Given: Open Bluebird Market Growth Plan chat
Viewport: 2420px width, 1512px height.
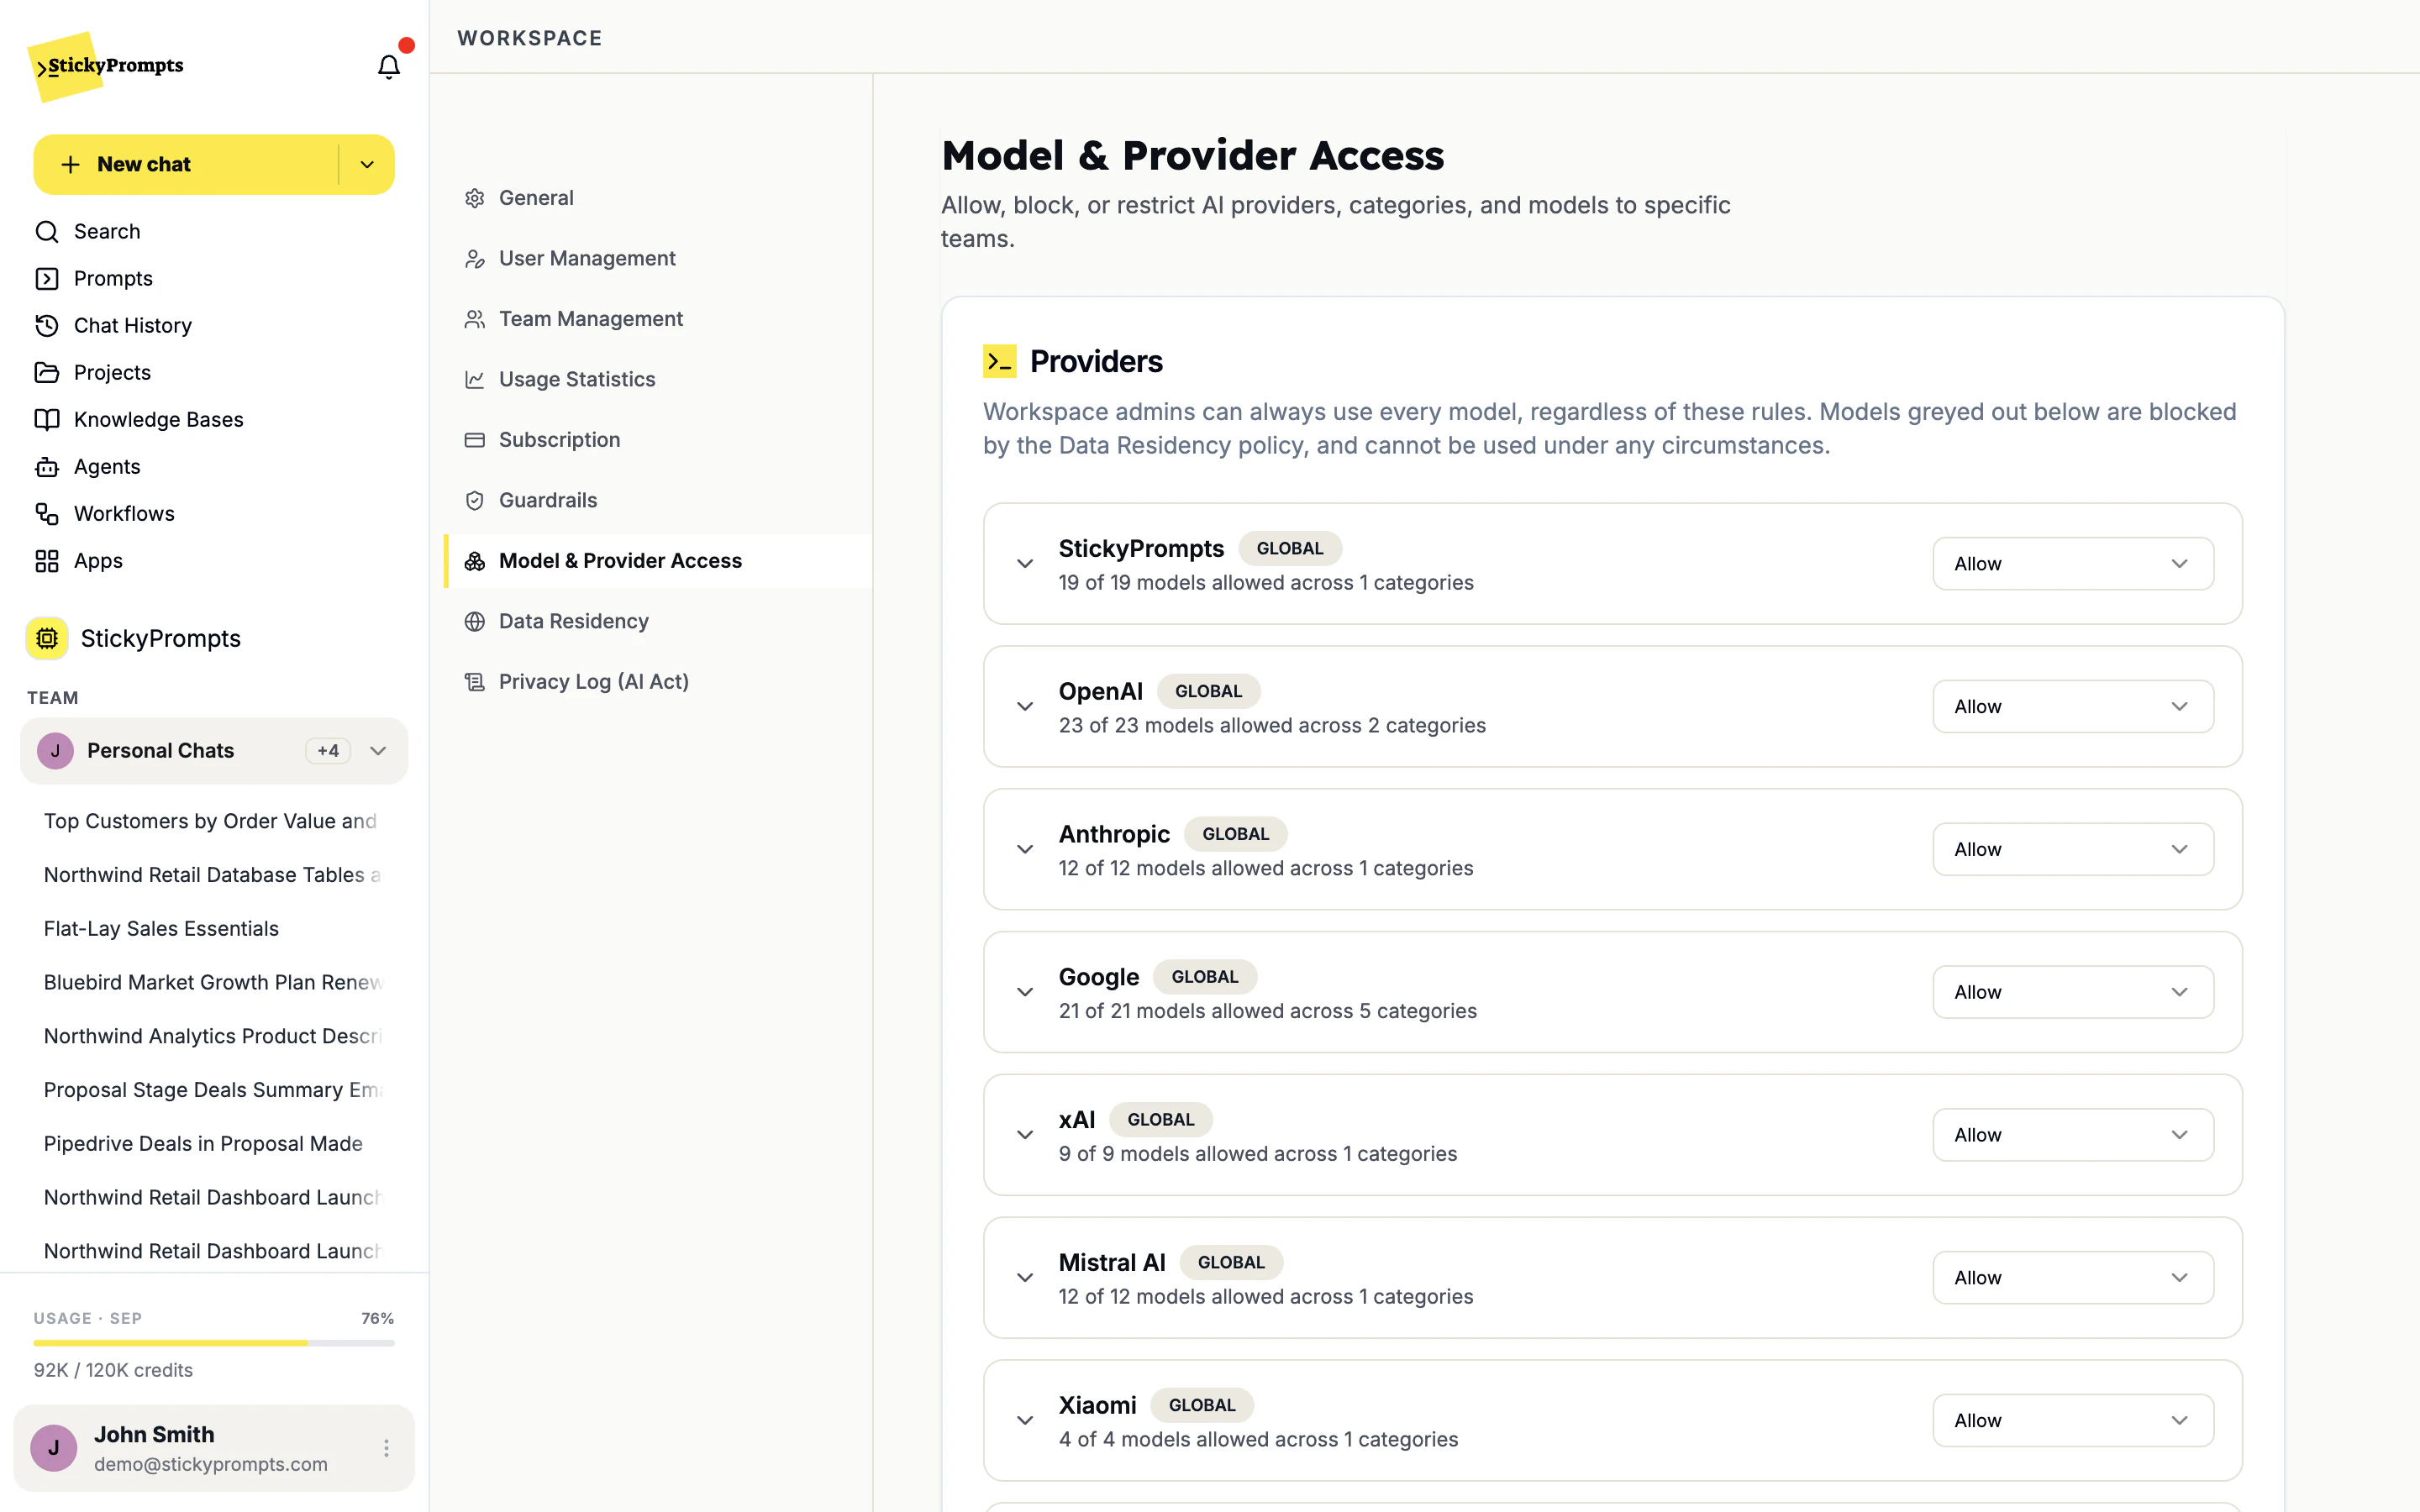Looking at the screenshot, I should [213, 982].
